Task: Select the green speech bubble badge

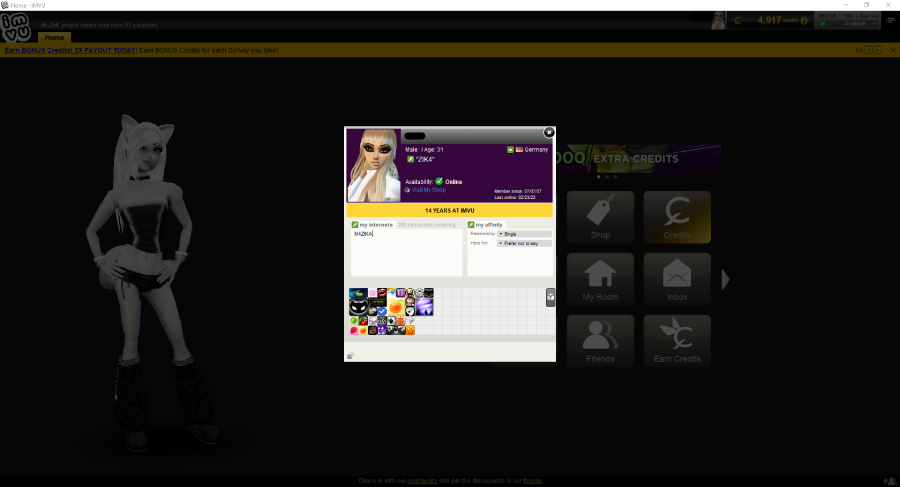Action: 373,311
